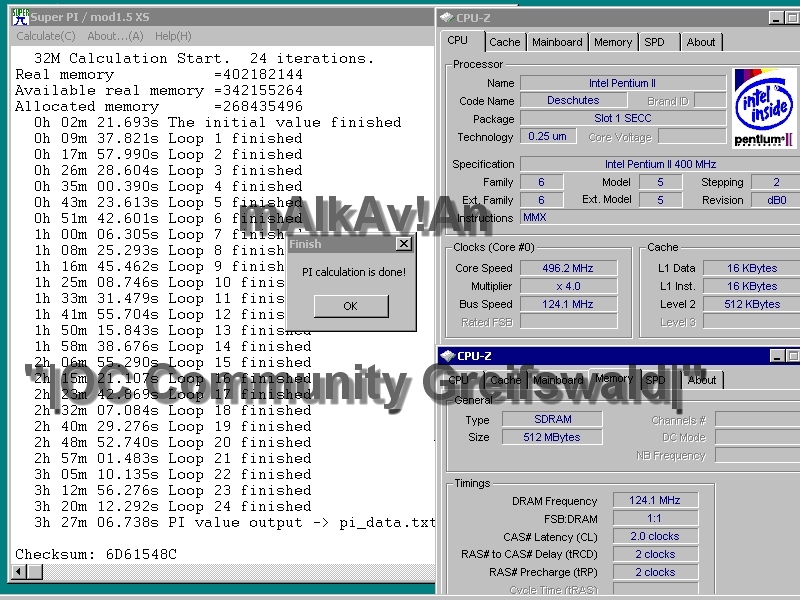This screenshot has height=600, width=800.
Task: Click the DRAM Frequency value '124.1 MHz'
Action: pos(655,500)
